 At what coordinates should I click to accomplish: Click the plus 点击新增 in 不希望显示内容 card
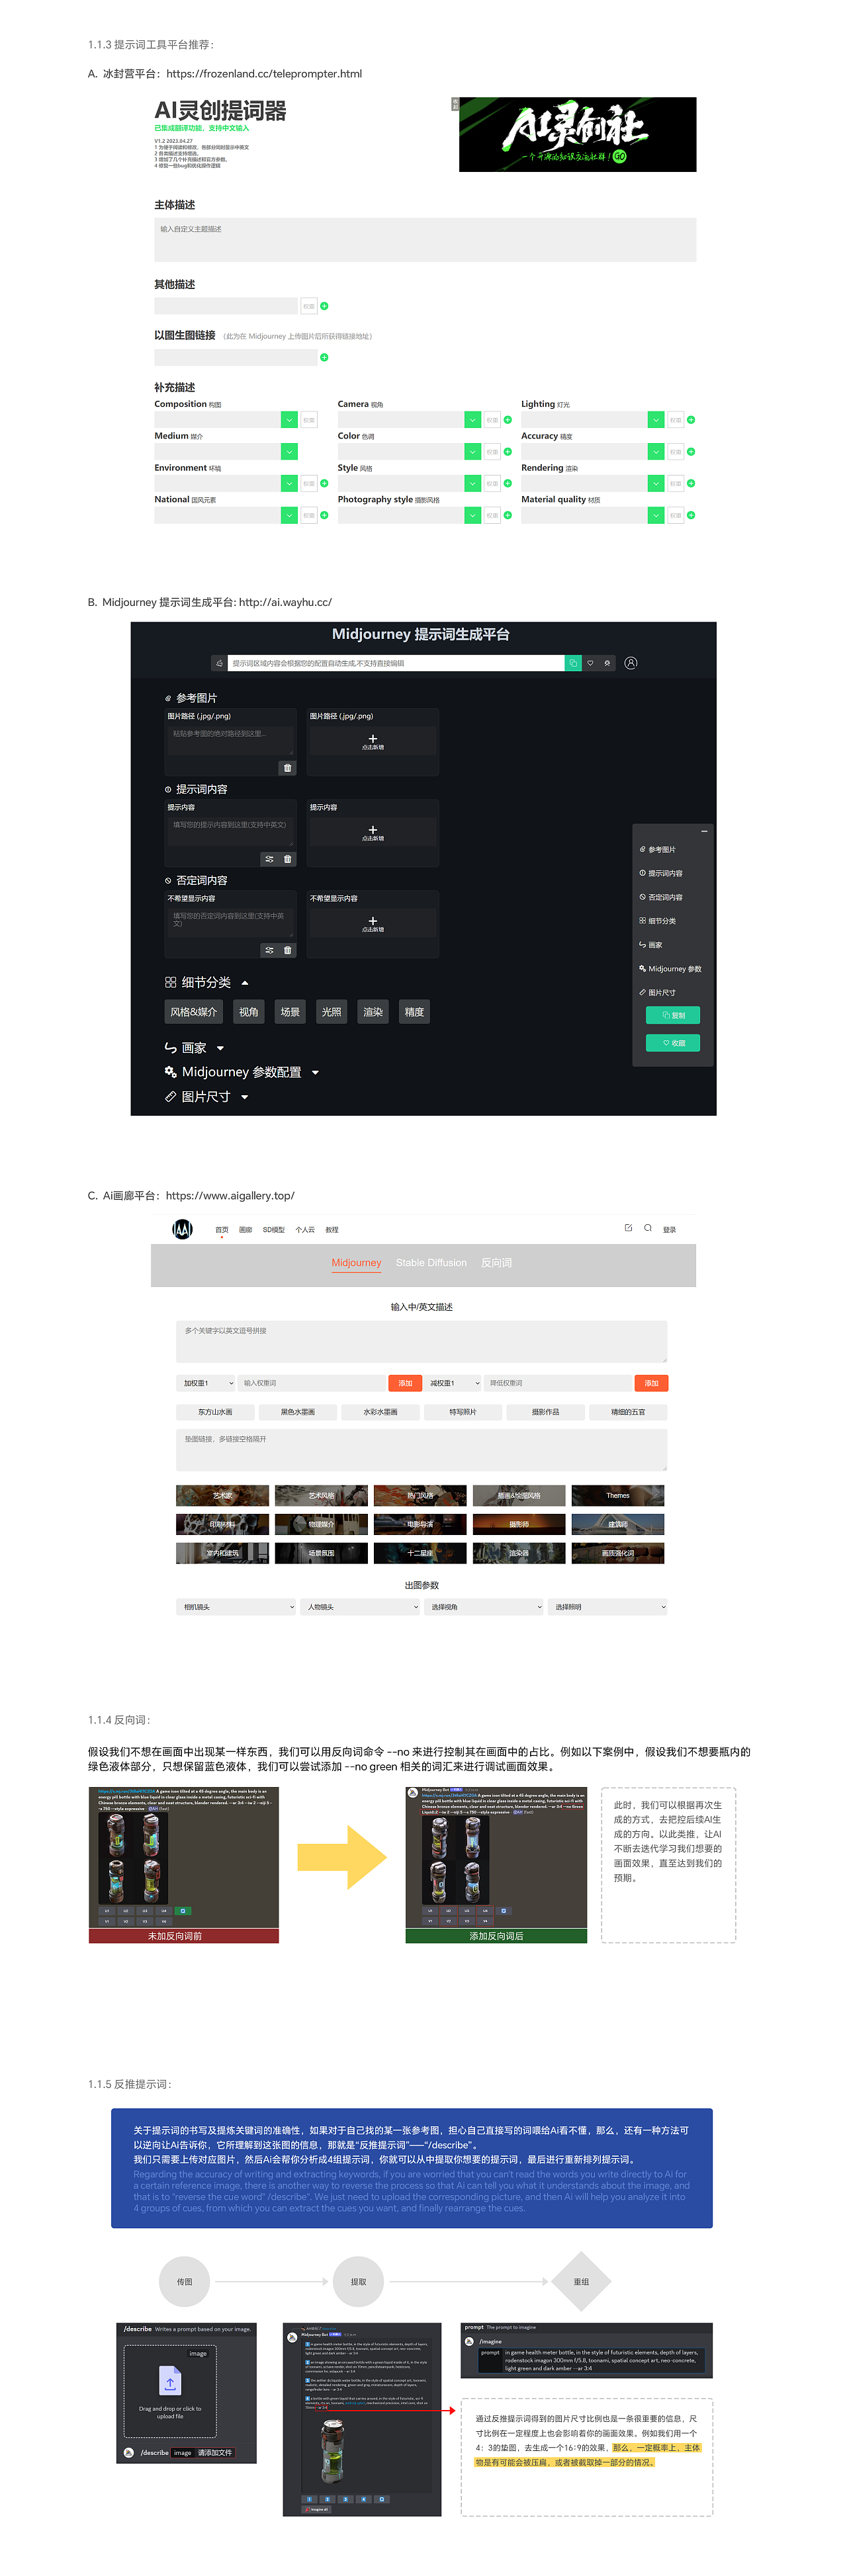pyautogui.click(x=373, y=923)
